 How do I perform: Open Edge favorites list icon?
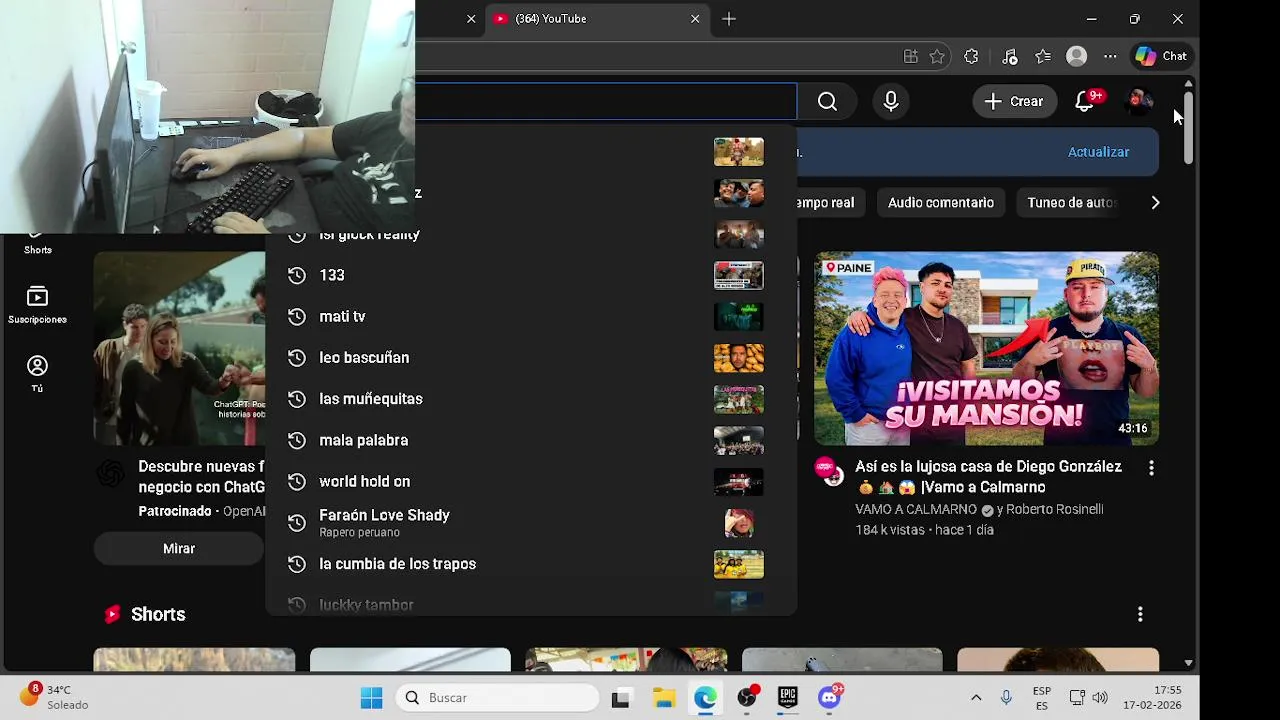click(x=1043, y=57)
